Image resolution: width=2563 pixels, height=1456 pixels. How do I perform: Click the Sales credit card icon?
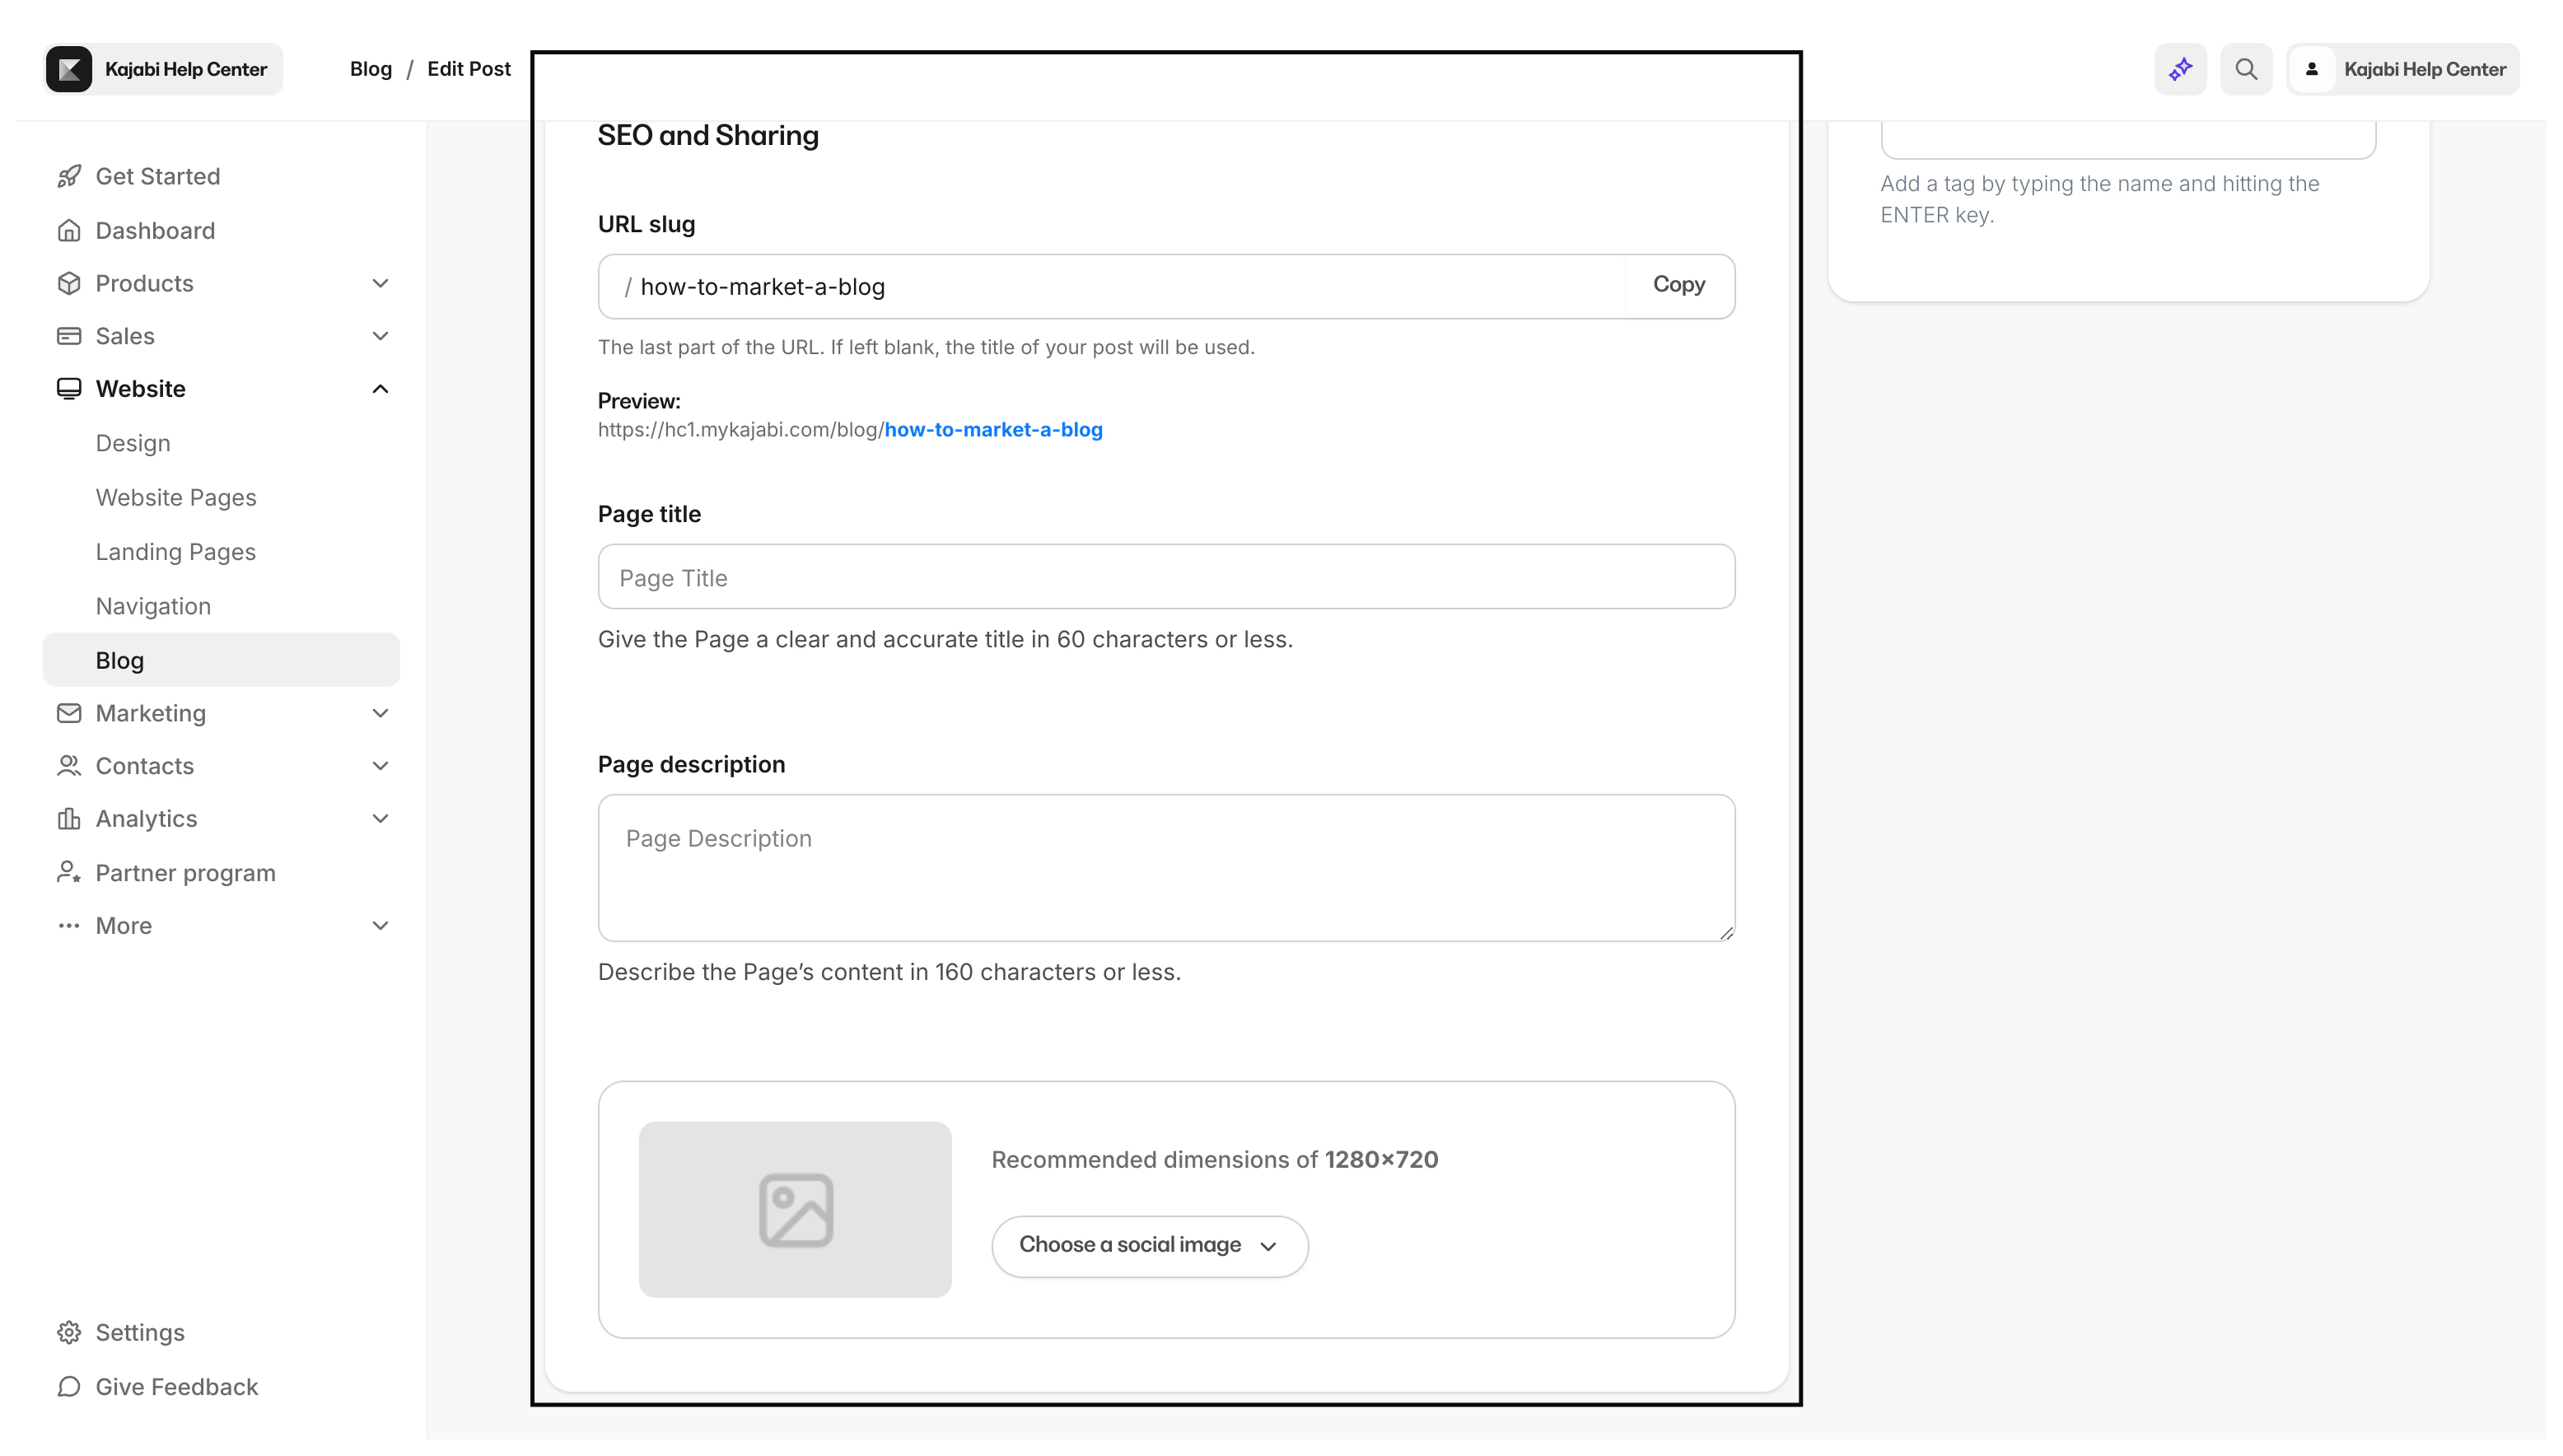click(x=68, y=335)
